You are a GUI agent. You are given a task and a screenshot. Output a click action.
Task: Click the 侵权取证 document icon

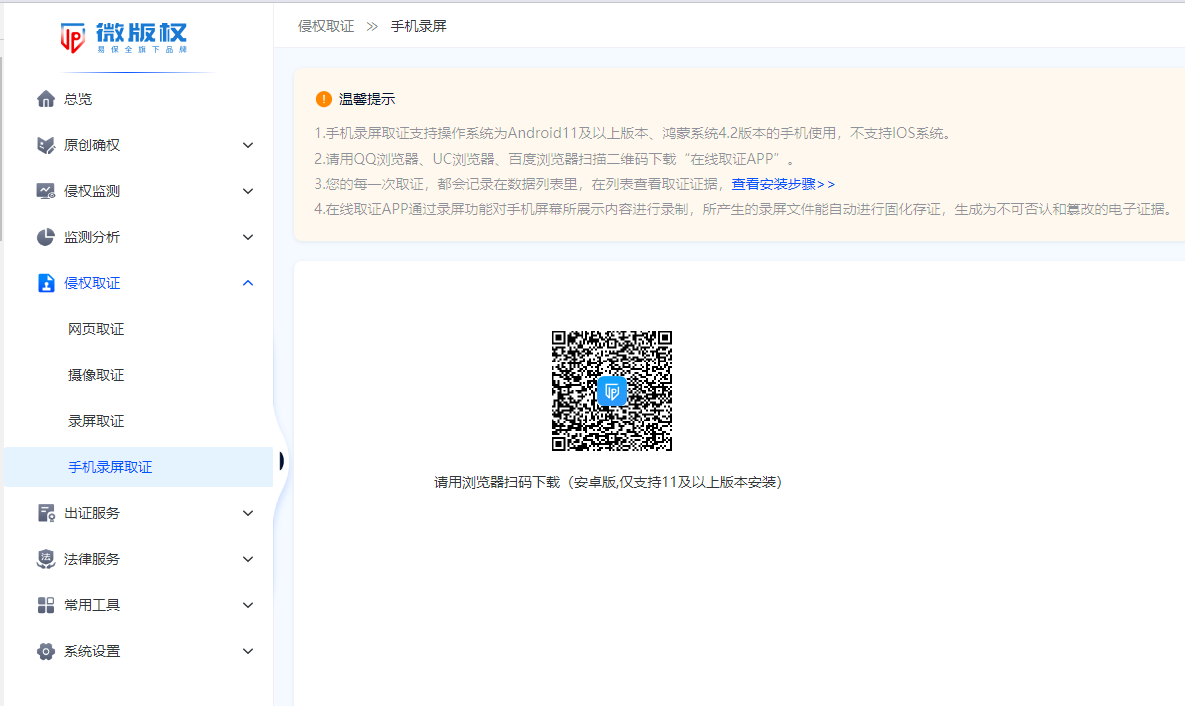point(45,283)
